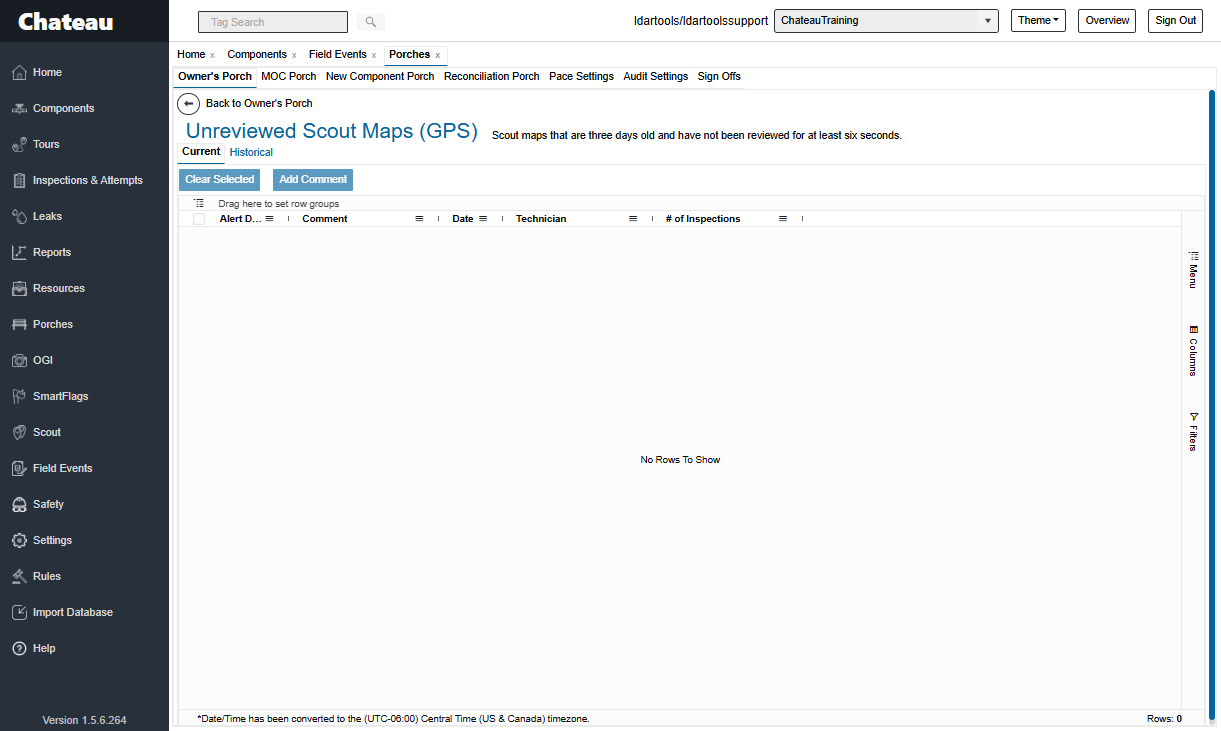1221x731 pixels.
Task: Close the Porches tab
Action: 438,55
